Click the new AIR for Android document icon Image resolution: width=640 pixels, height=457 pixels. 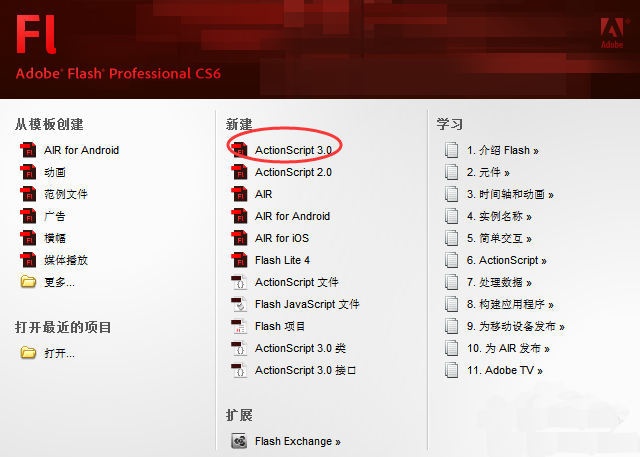pyautogui.click(x=239, y=216)
